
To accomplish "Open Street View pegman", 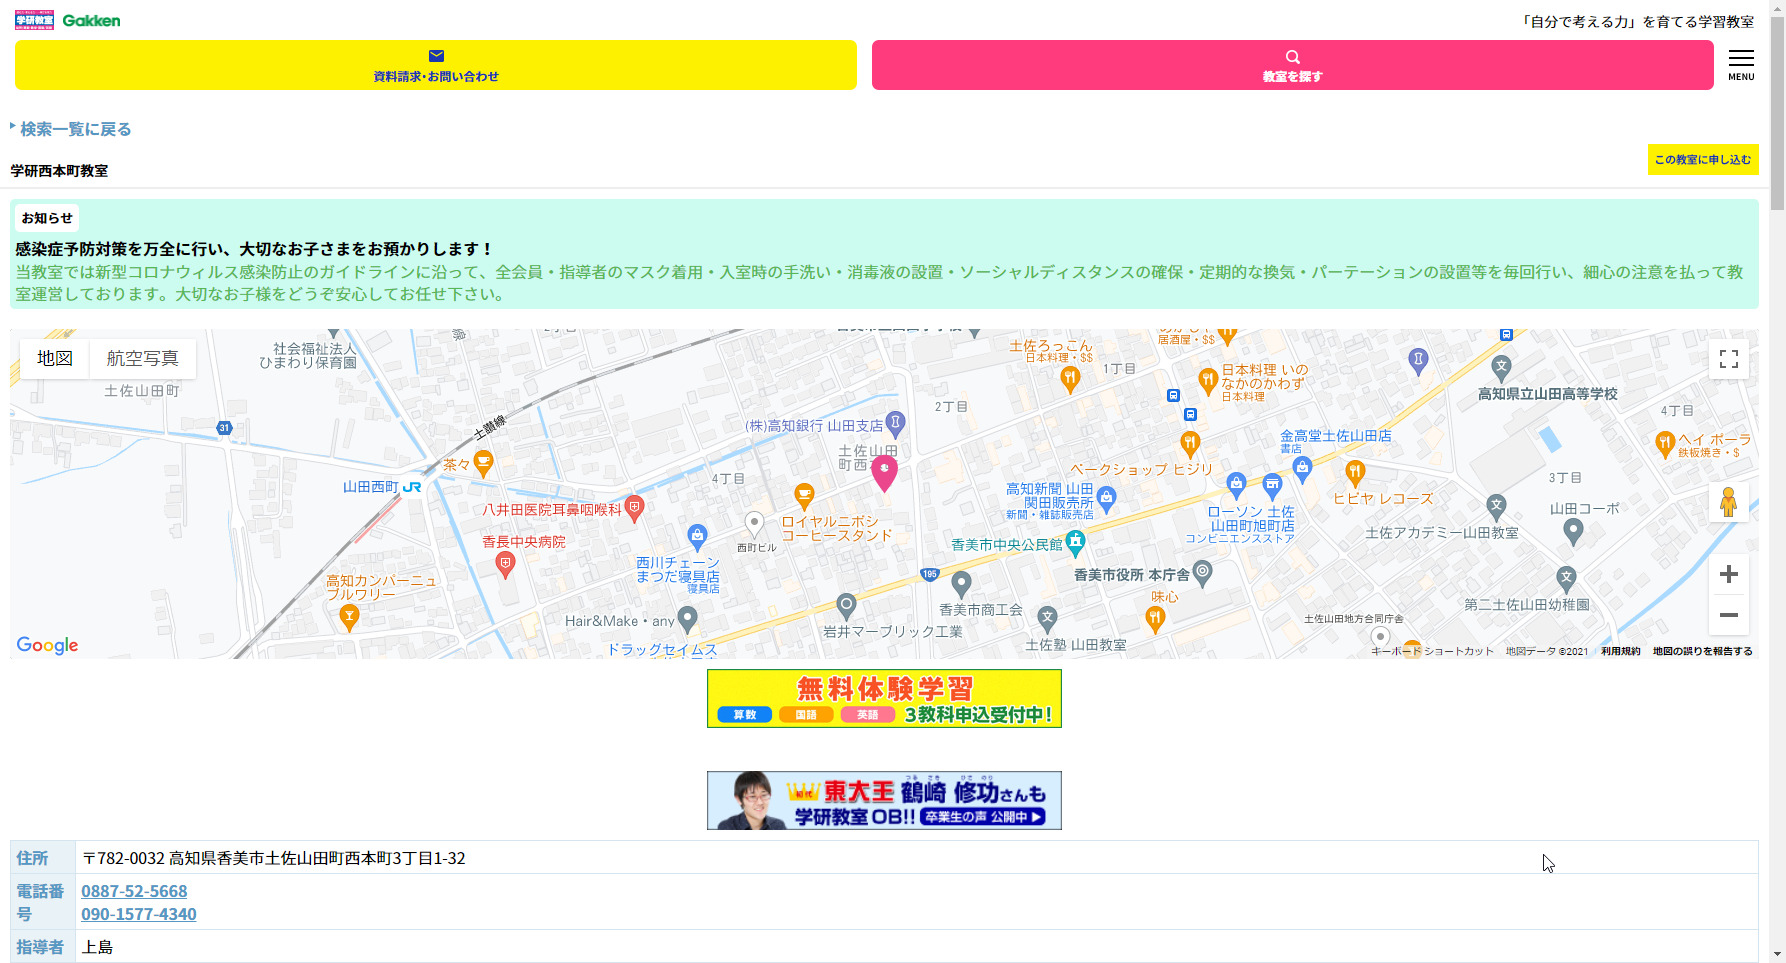I will point(1728,502).
